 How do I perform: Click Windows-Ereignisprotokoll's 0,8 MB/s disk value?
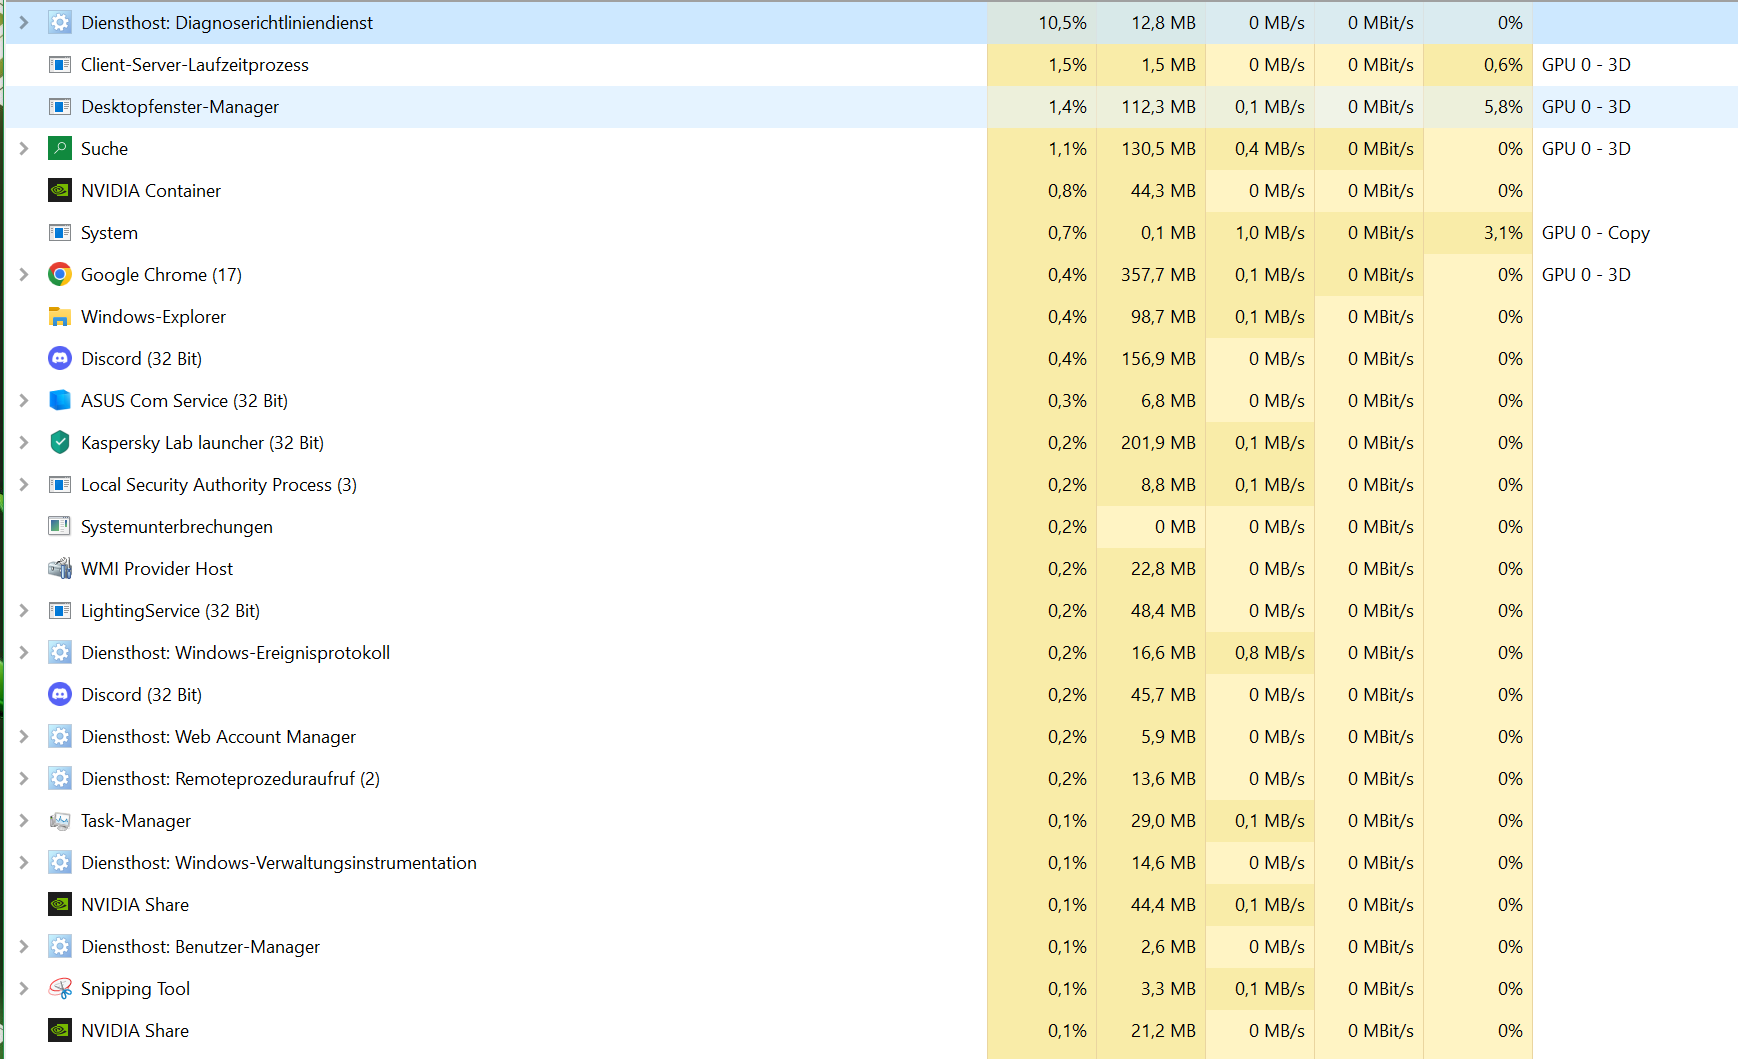[1270, 653]
